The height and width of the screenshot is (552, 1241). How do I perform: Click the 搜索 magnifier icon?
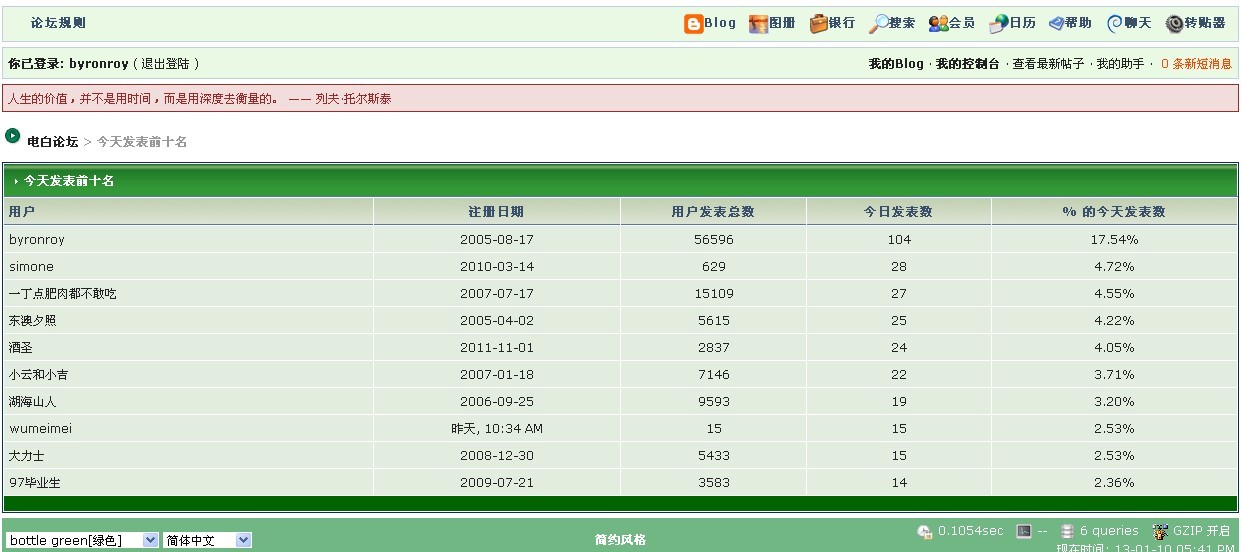pyautogui.click(x=878, y=24)
